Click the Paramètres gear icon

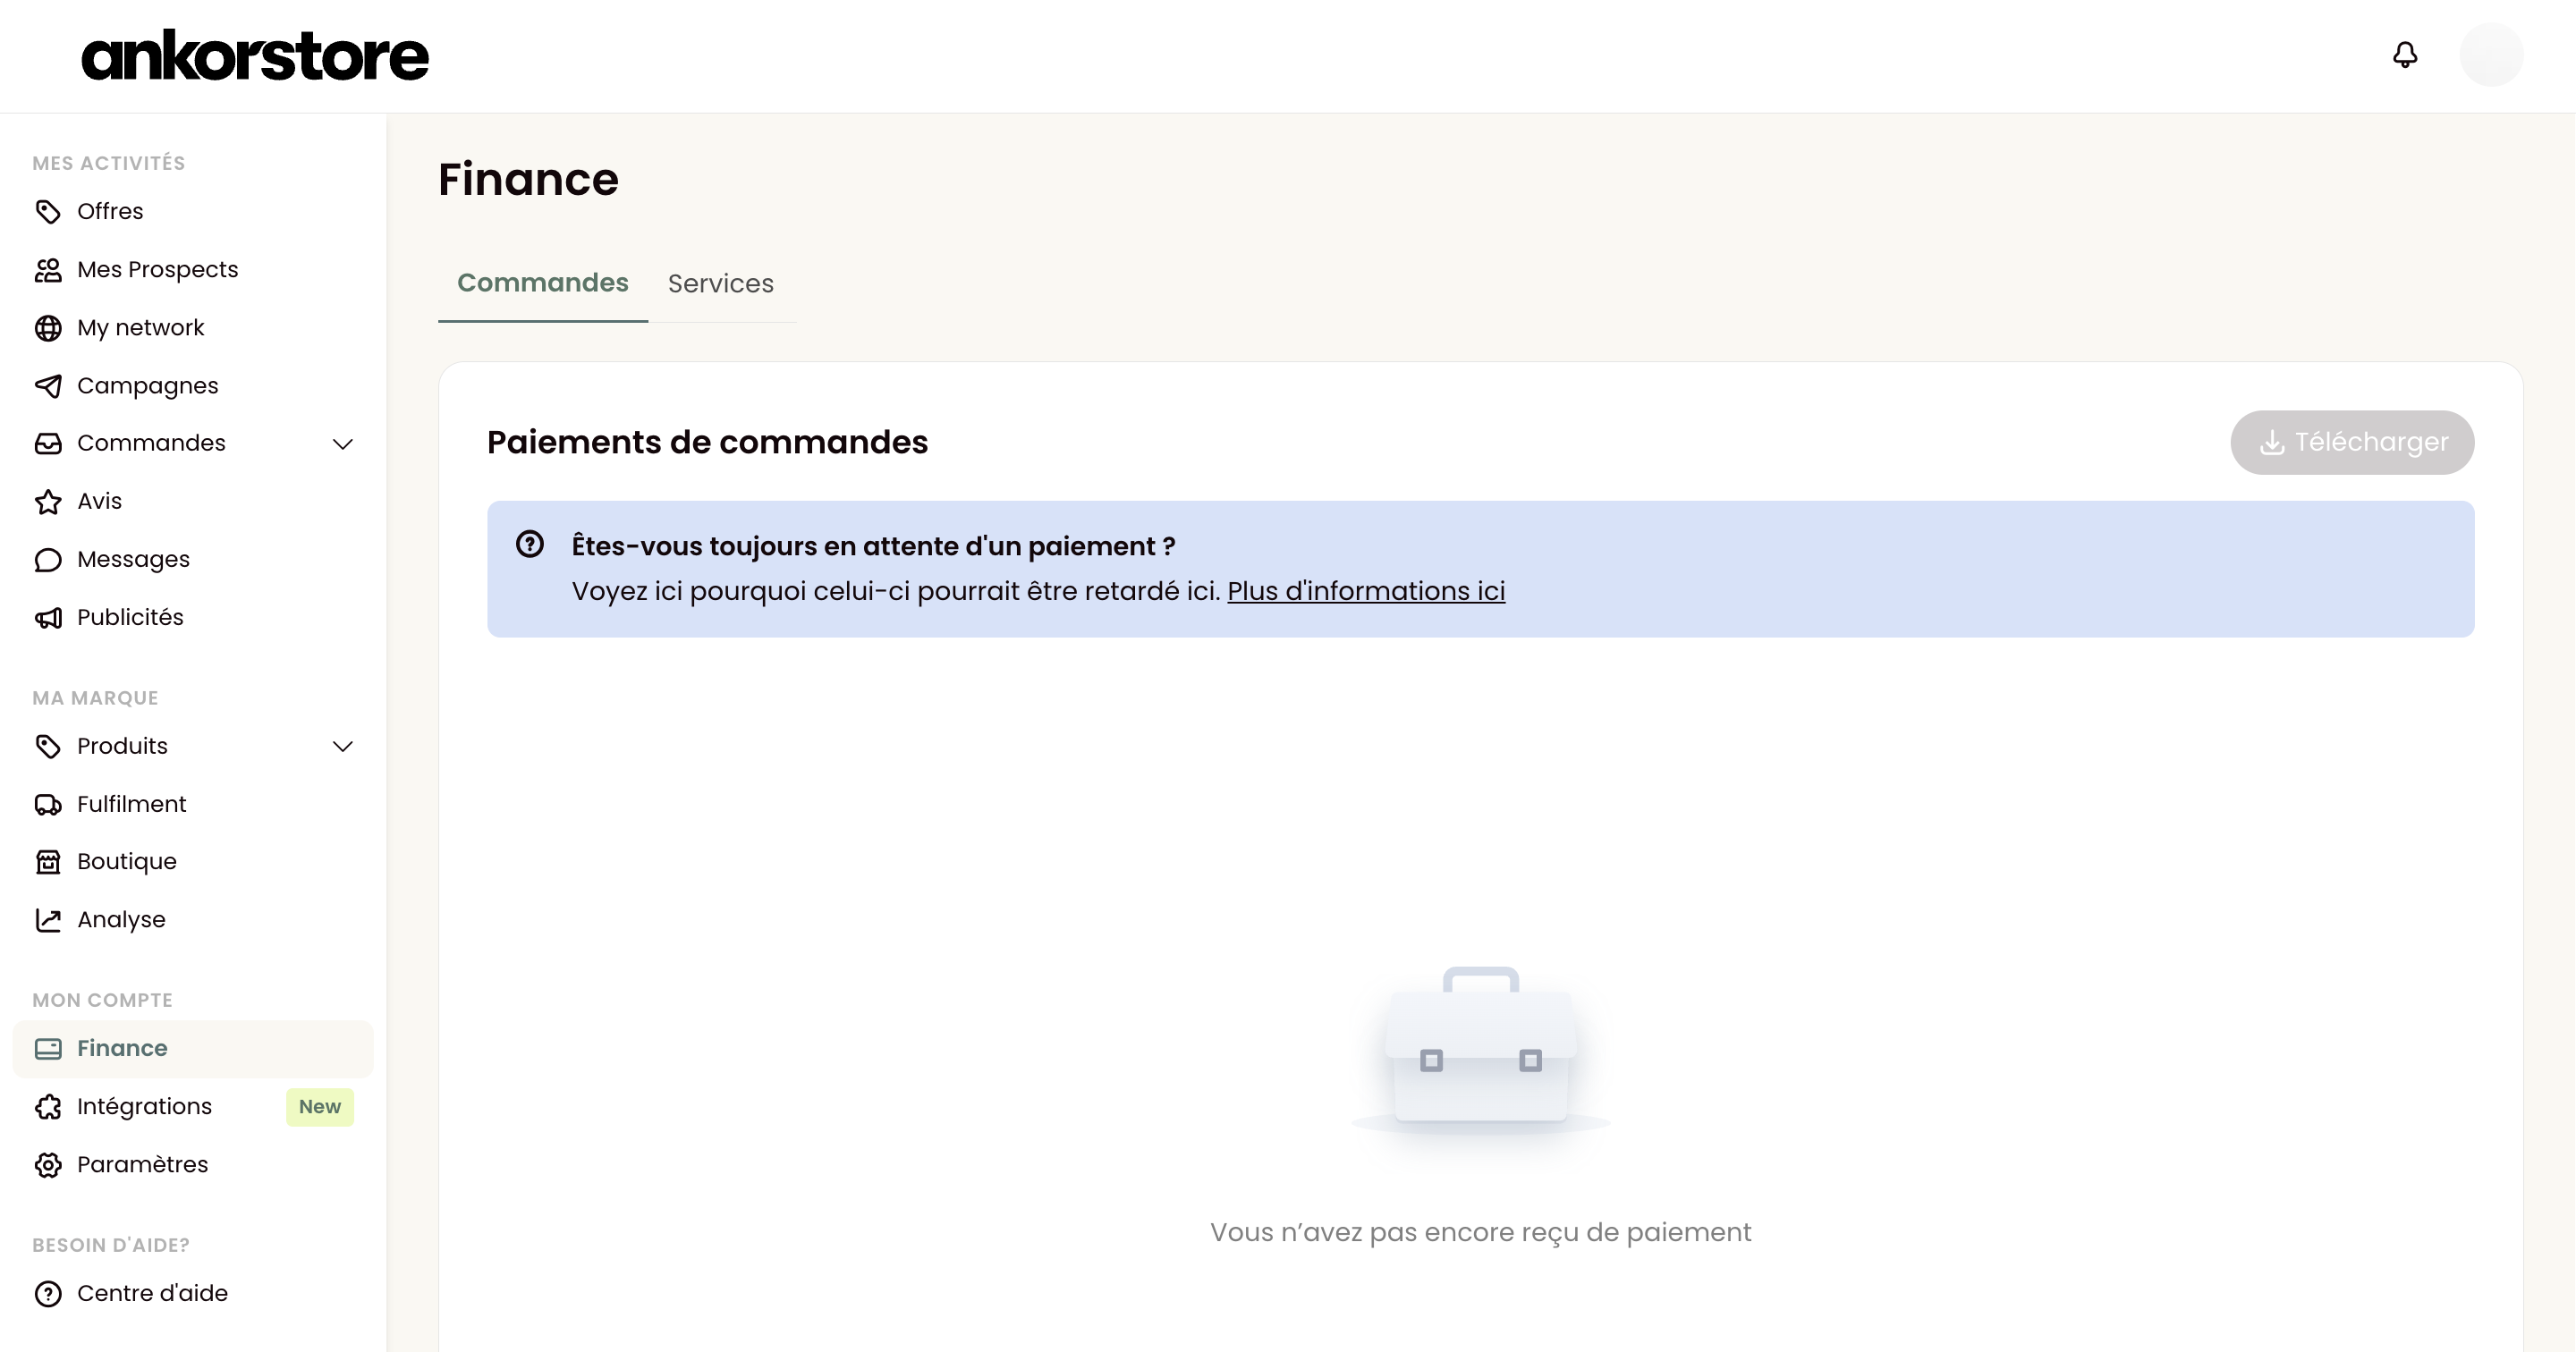[x=48, y=1165]
